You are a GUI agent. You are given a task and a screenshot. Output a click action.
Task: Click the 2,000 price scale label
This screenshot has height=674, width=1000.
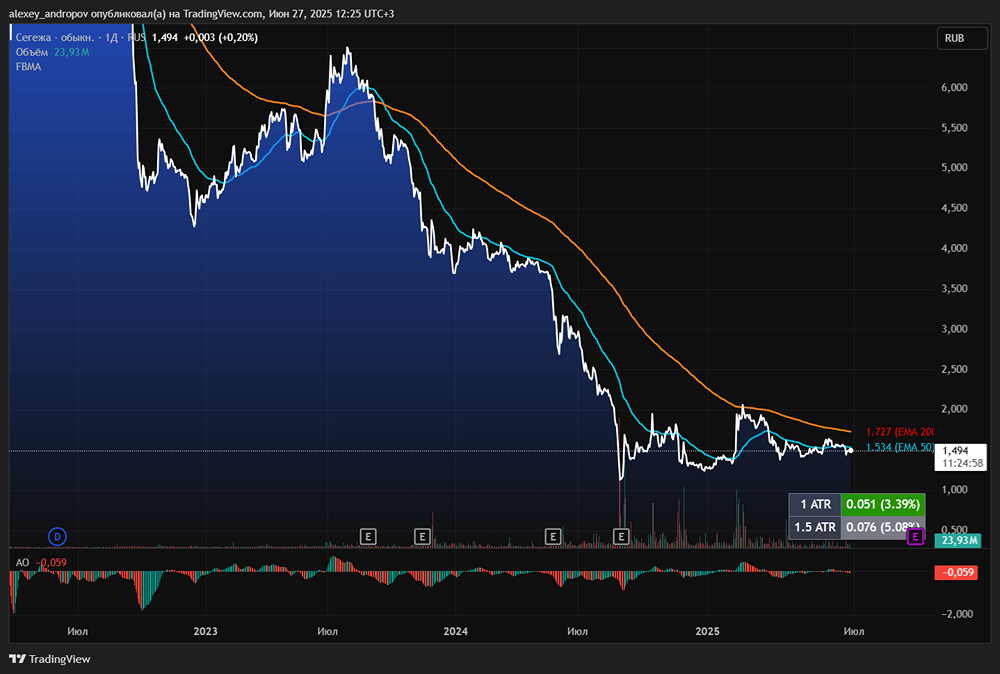tap(954, 409)
